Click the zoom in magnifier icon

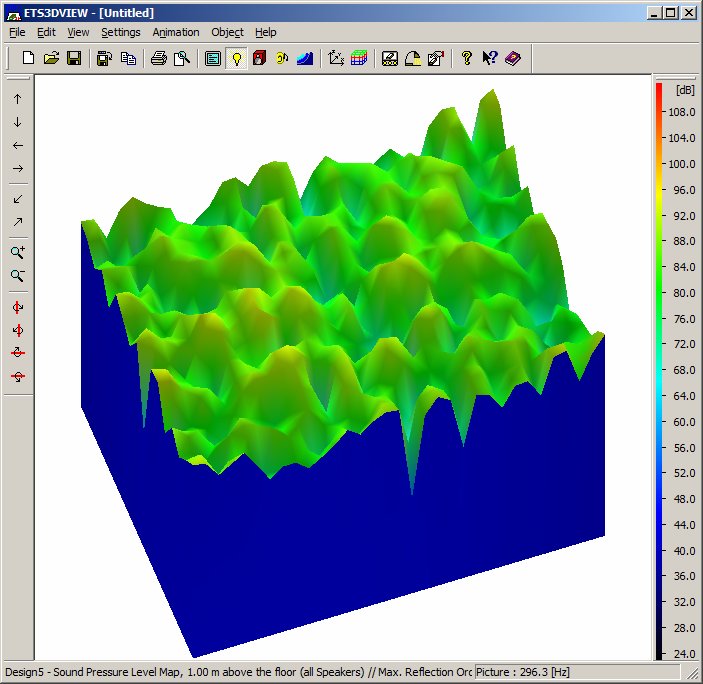click(18, 252)
